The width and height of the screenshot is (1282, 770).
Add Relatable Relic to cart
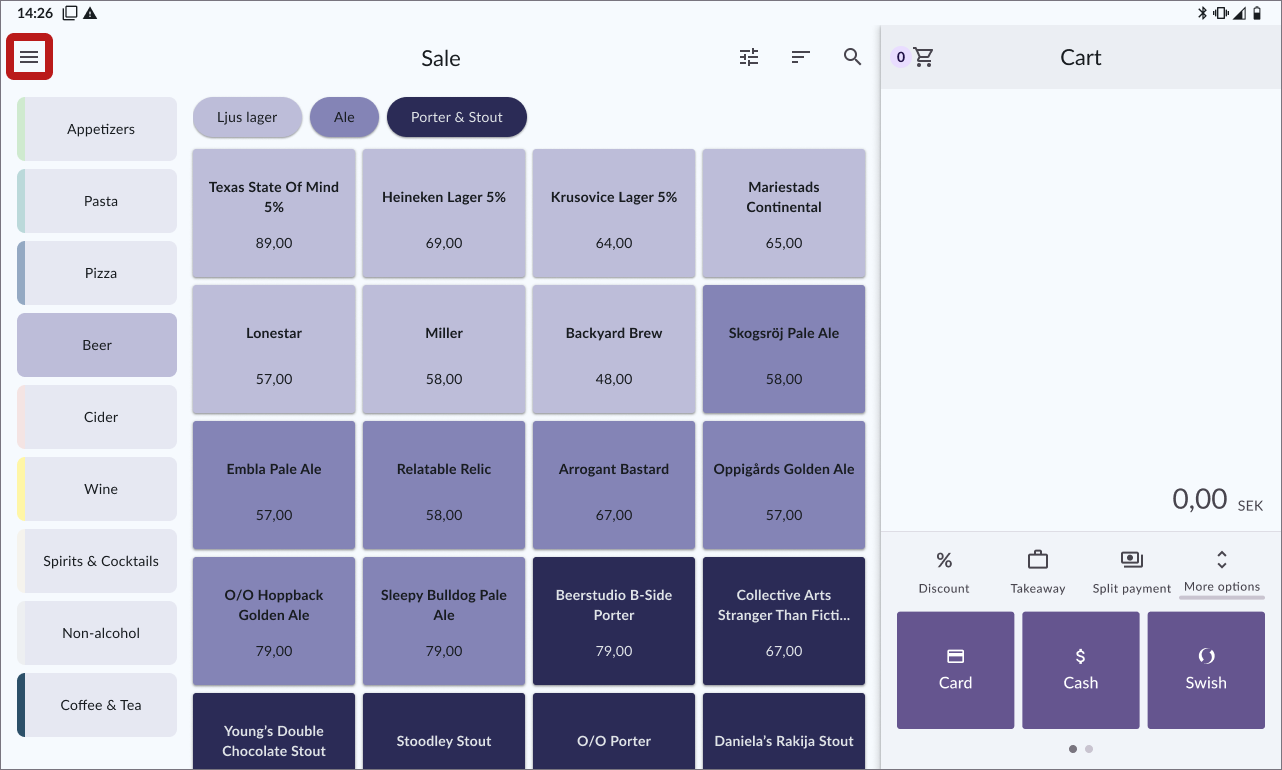click(444, 486)
